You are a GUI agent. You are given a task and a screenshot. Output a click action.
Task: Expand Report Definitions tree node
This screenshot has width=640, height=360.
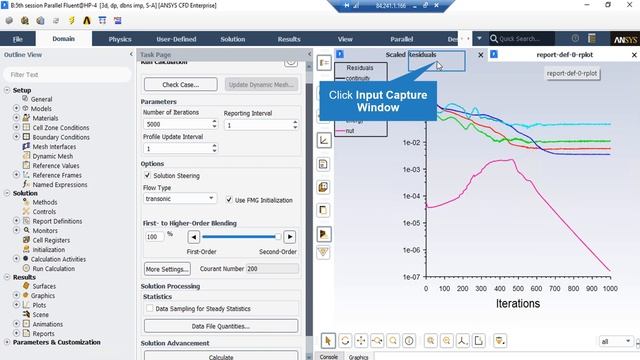[16, 221]
